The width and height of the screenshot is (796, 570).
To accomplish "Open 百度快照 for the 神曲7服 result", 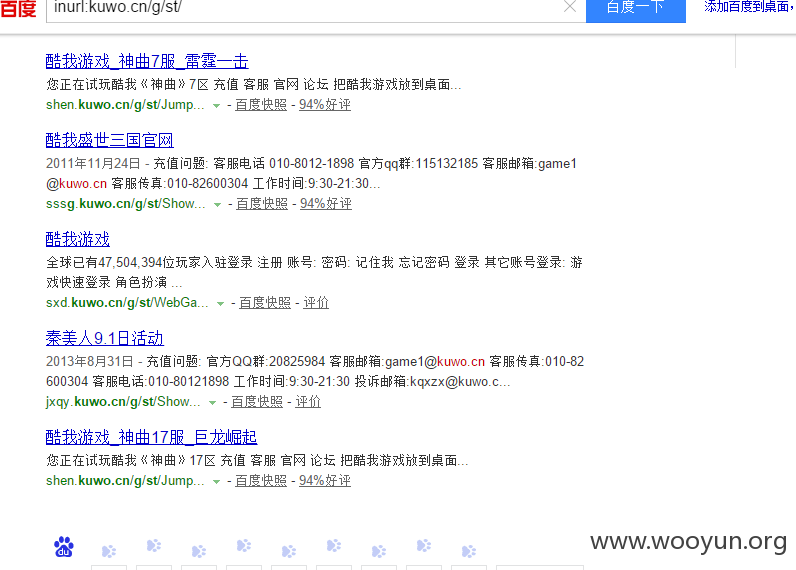I will tap(261, 105).
